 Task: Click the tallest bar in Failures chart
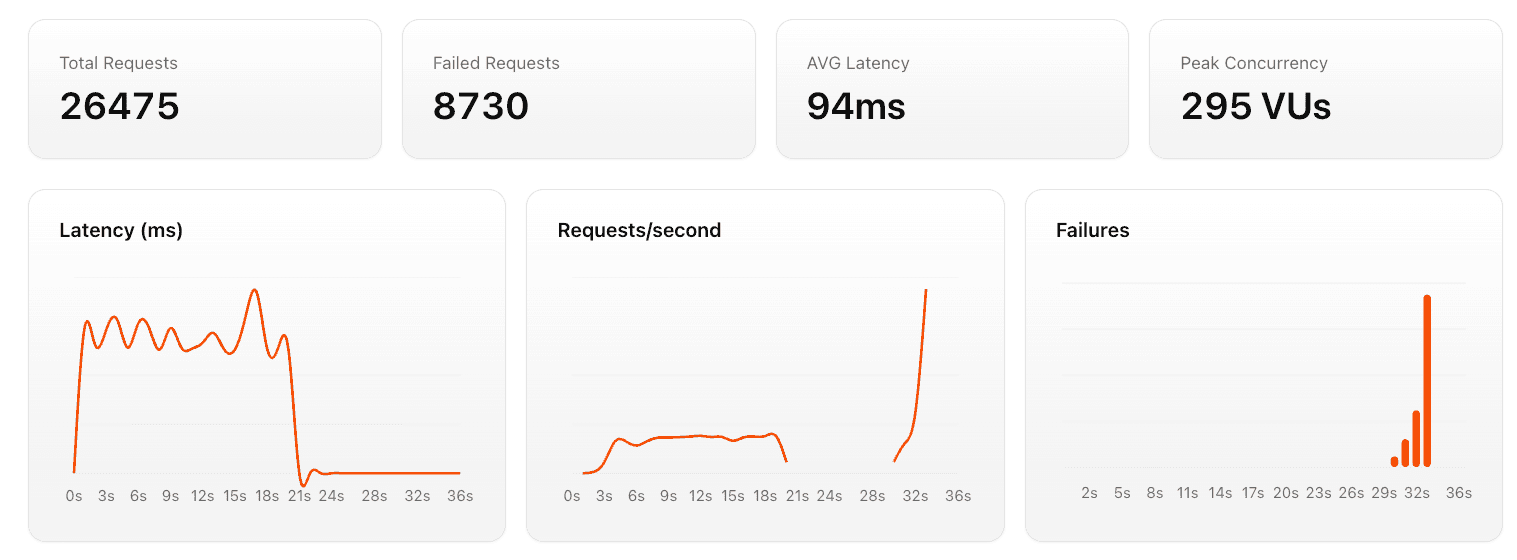tap(1427, 380)
